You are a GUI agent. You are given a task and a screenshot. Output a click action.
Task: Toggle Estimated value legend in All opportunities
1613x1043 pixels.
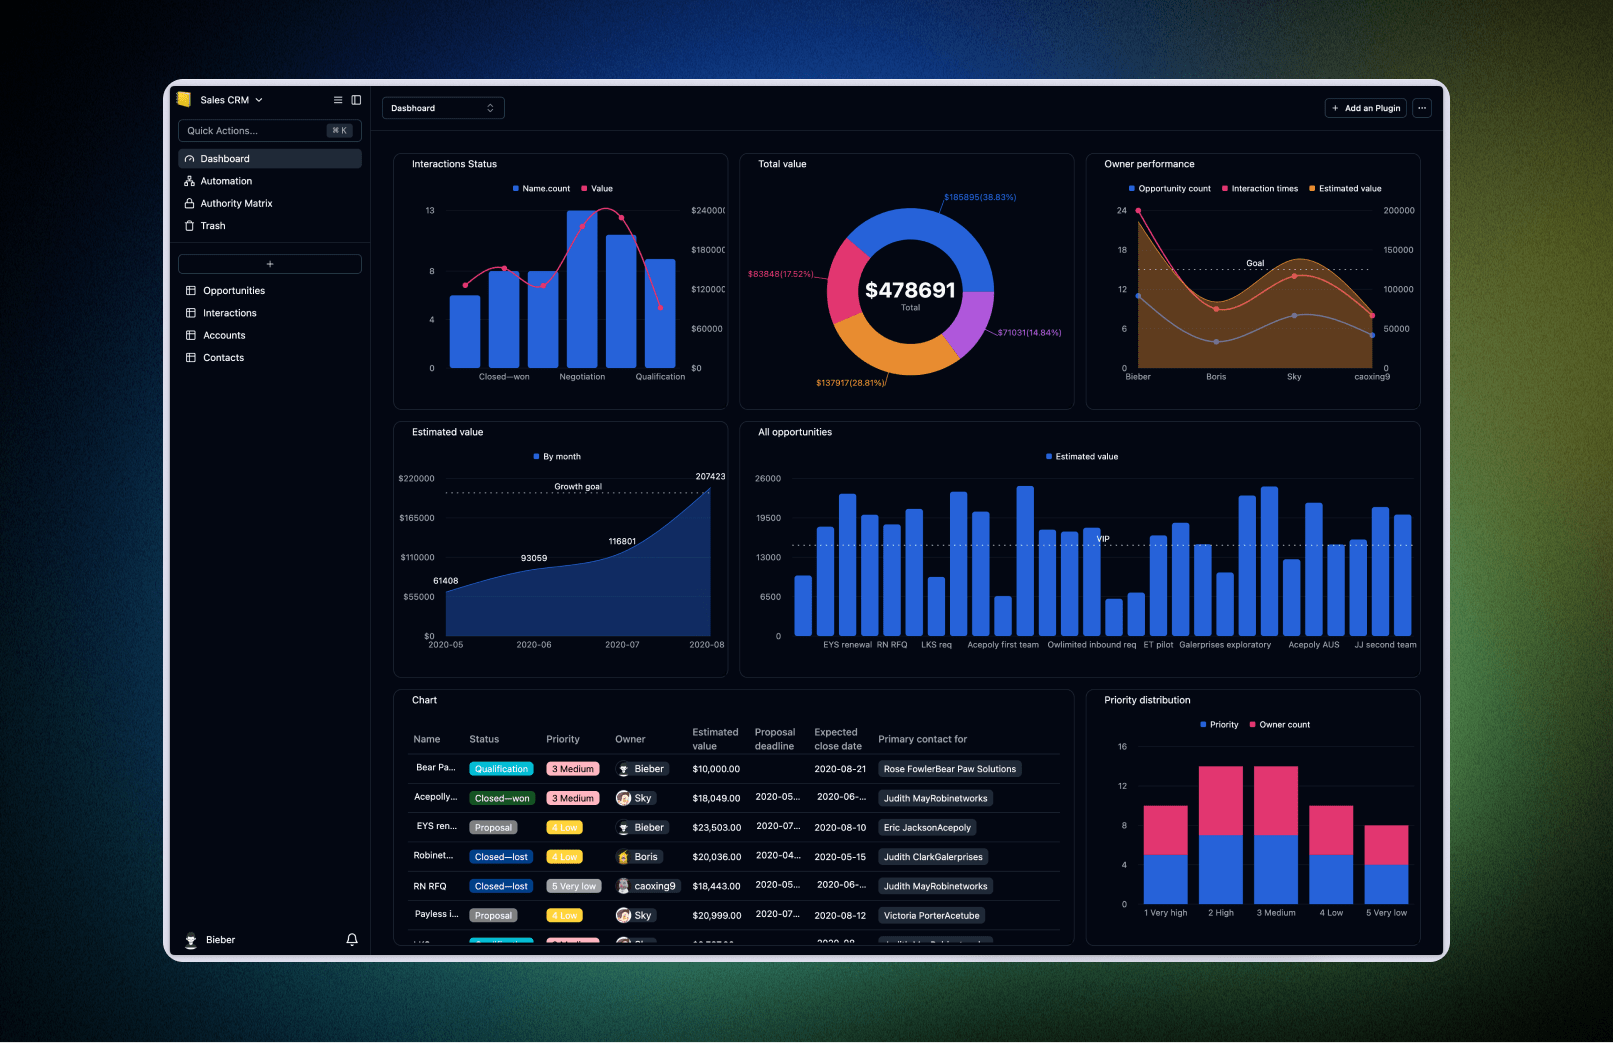(1082, 456)
